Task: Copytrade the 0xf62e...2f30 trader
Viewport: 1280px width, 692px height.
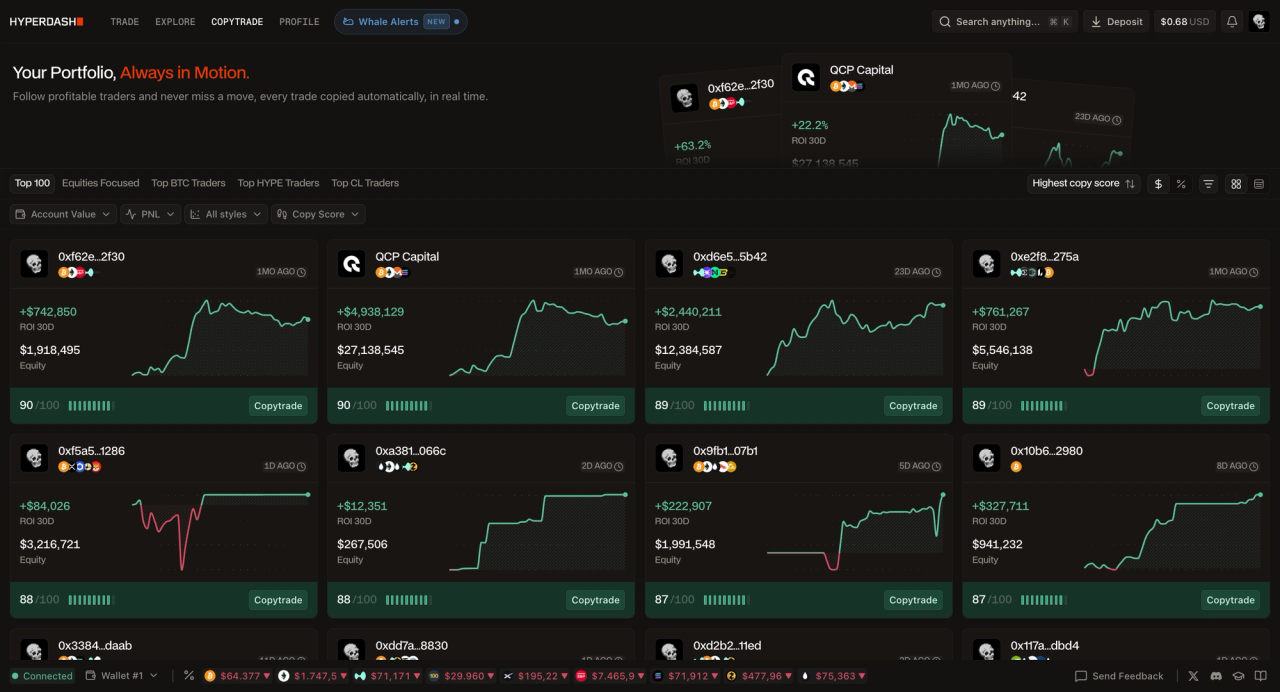Action: (278, 406)
